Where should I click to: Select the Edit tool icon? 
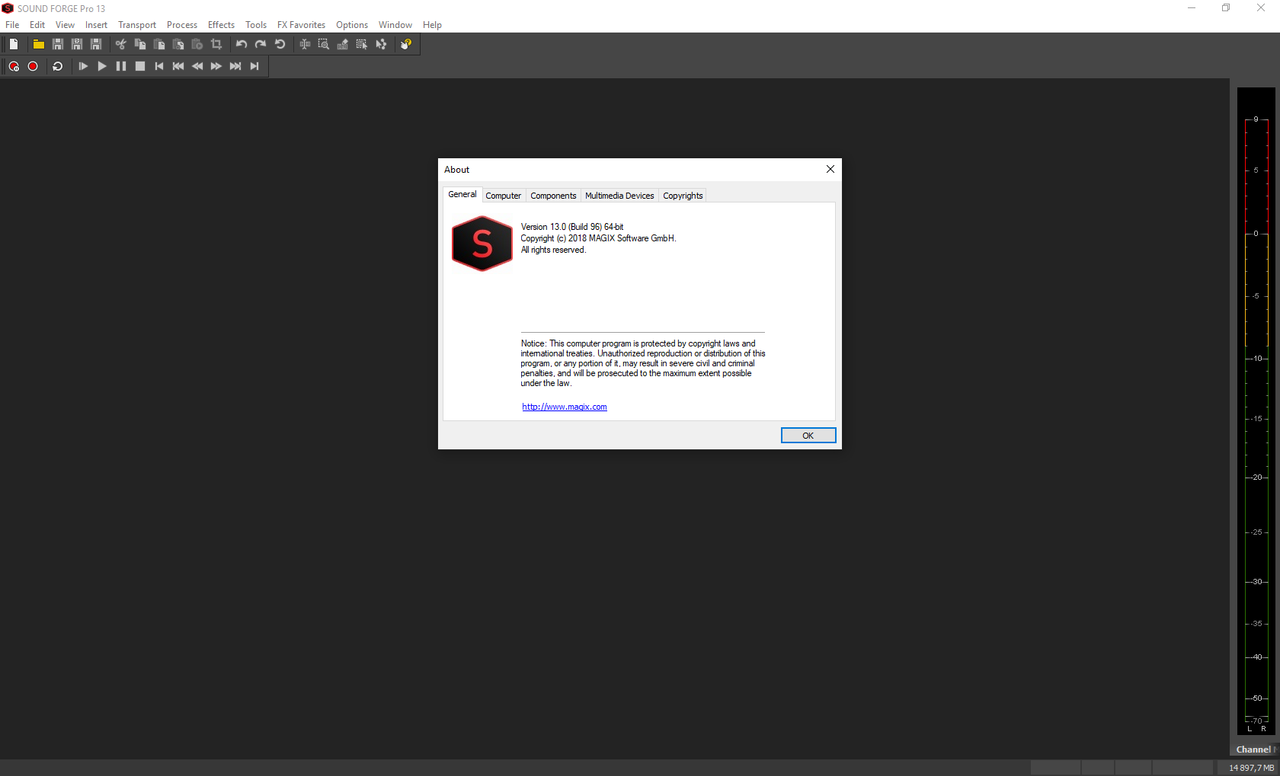click(305, 44)
